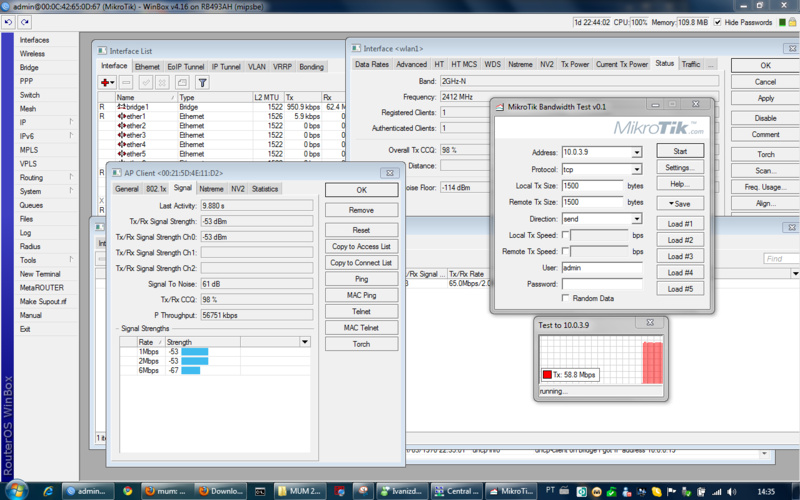Click the Password field in Bandwidth Test

601,284
